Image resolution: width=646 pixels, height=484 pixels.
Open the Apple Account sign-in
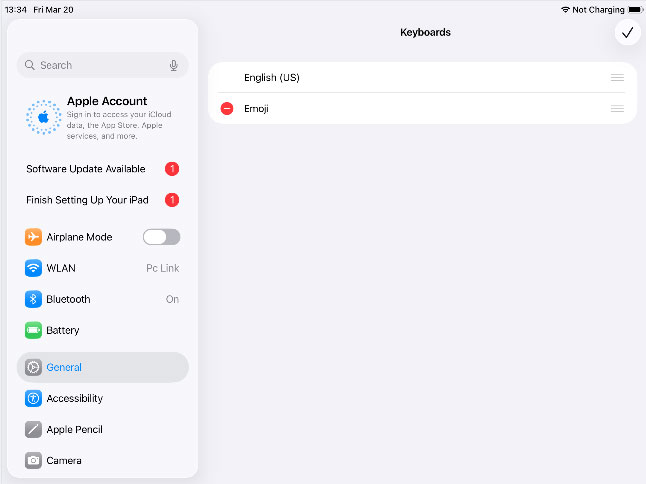pos(103,118)
